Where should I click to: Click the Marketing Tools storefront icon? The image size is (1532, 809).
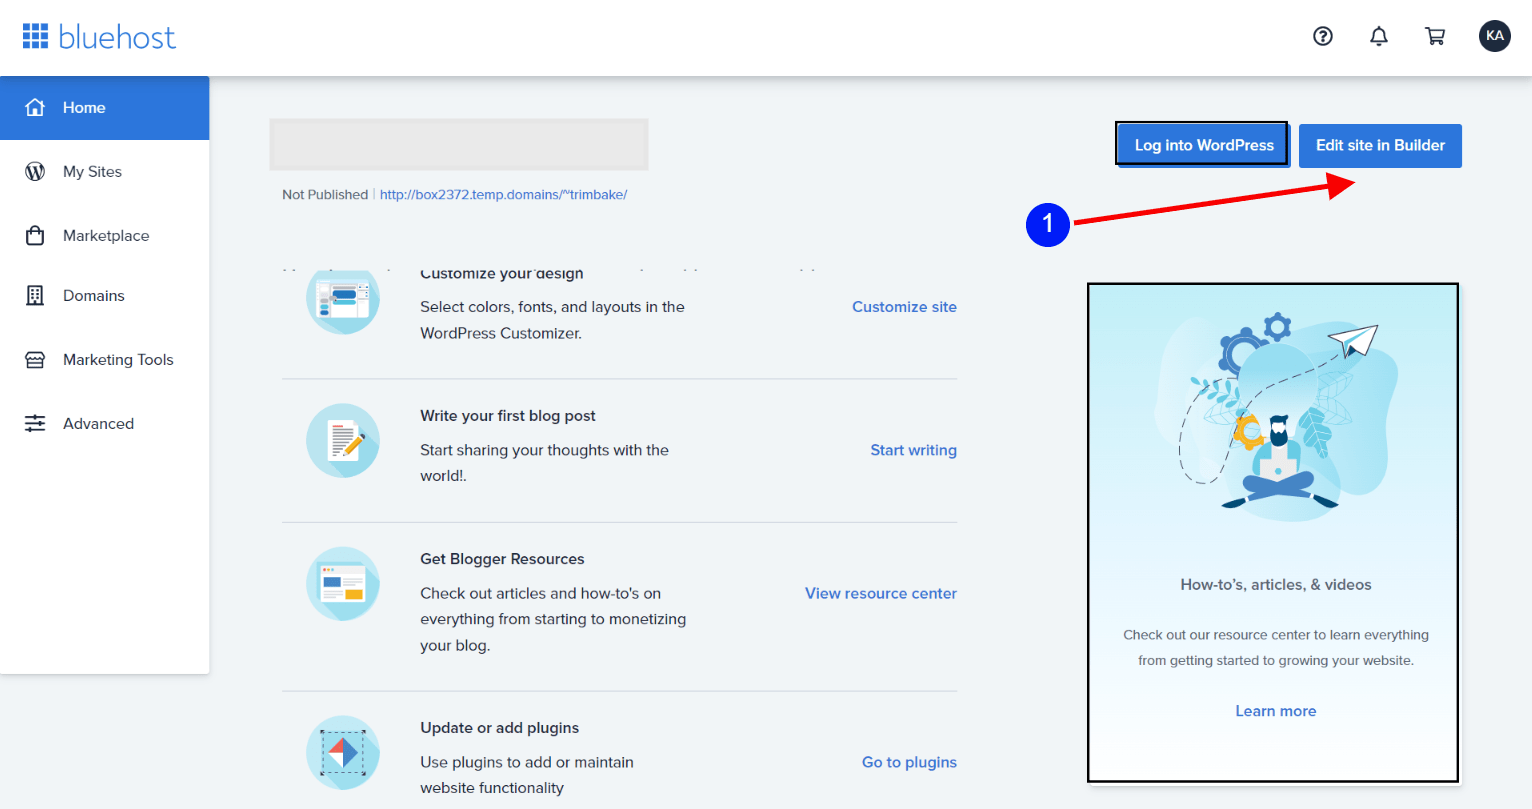(35, 359)
